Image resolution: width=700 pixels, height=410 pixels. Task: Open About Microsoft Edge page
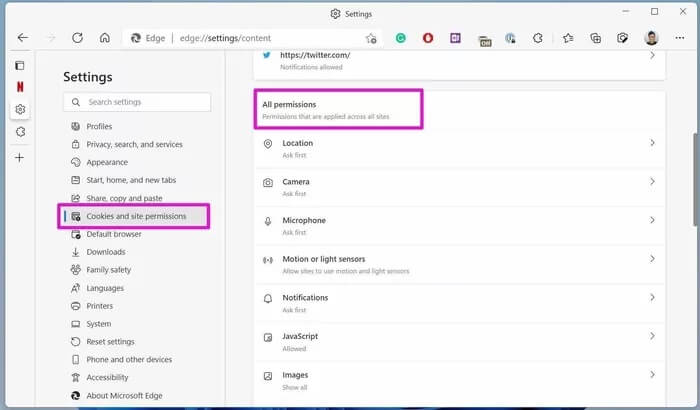pos(128,396)
